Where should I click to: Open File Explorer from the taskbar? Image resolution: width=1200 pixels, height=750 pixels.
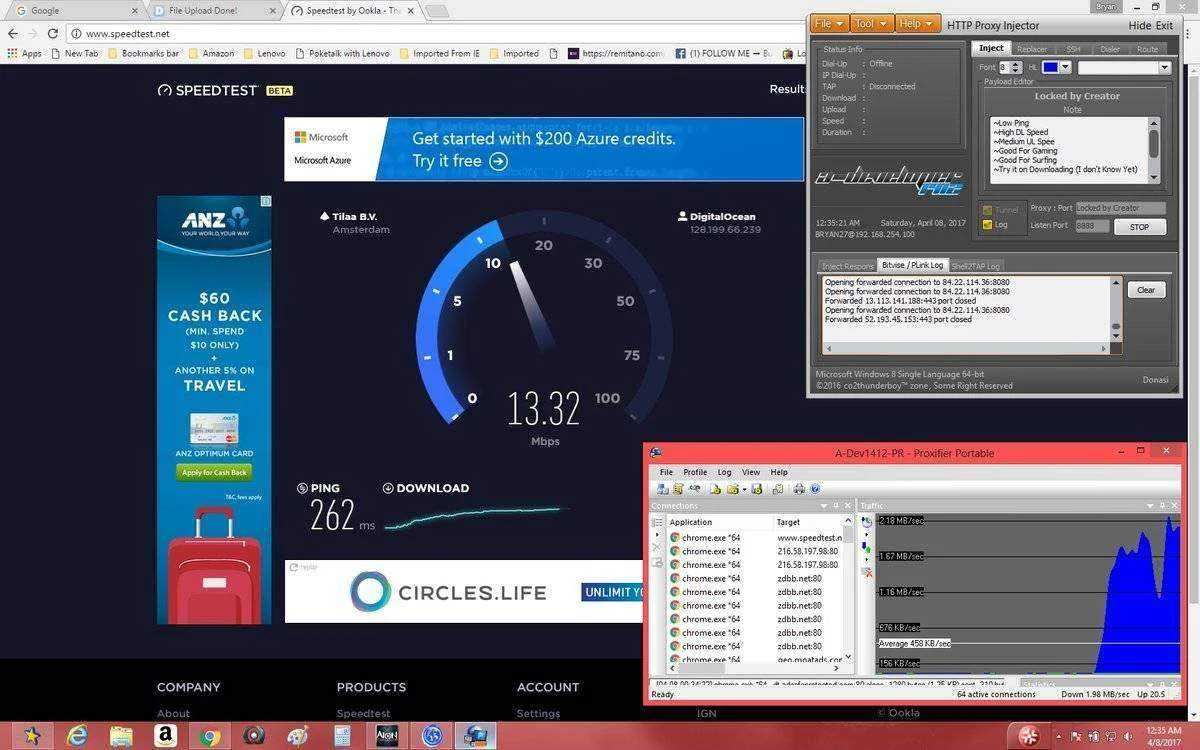point(121,736)
